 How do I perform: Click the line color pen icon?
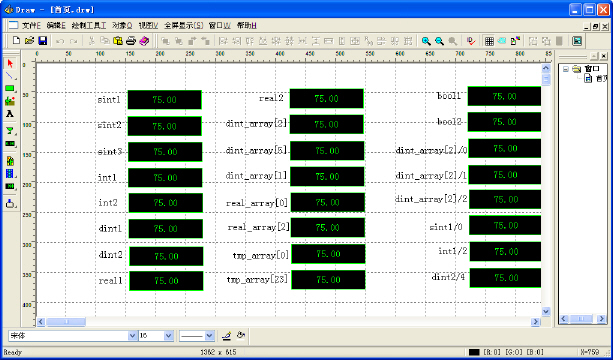click(x=226, y=335)
